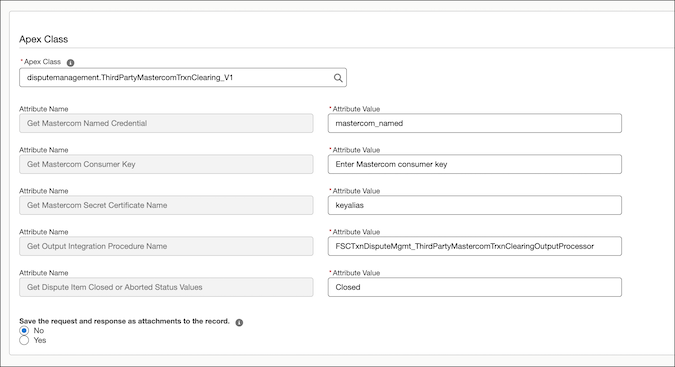Click Attribute Value label above consumer key field
This screenshot has width=675, height=367.
coord(355,150)
